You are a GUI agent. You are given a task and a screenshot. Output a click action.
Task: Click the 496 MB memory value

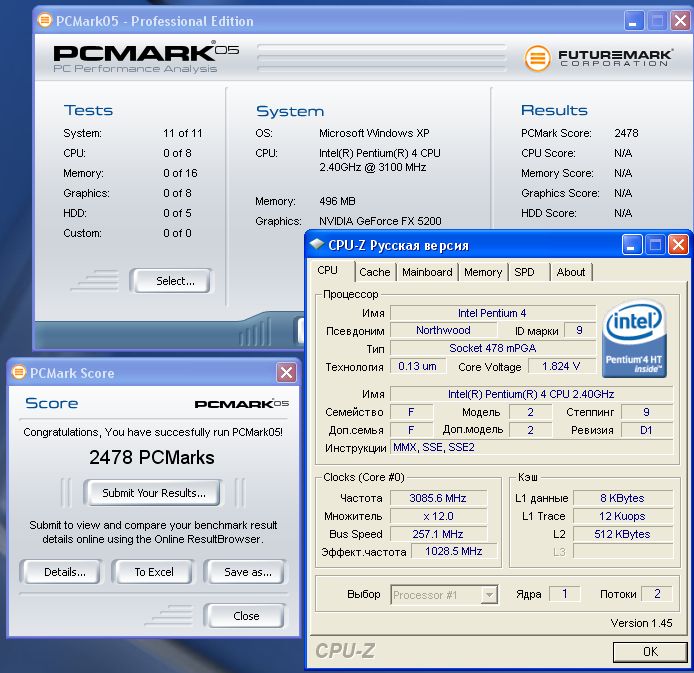[337, 201]
